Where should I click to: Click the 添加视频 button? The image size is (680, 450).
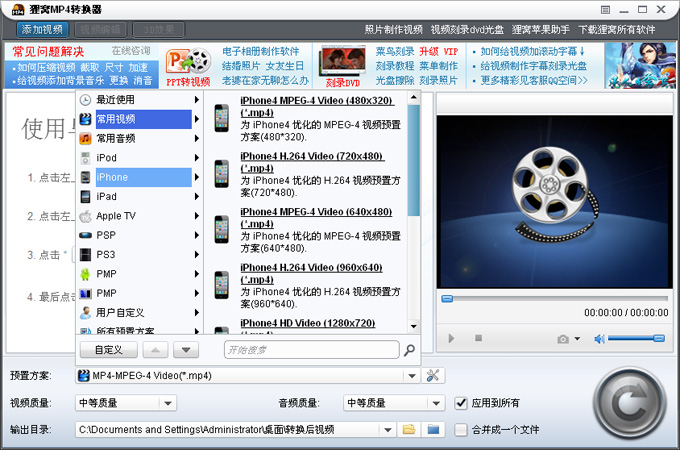point(42,29)
